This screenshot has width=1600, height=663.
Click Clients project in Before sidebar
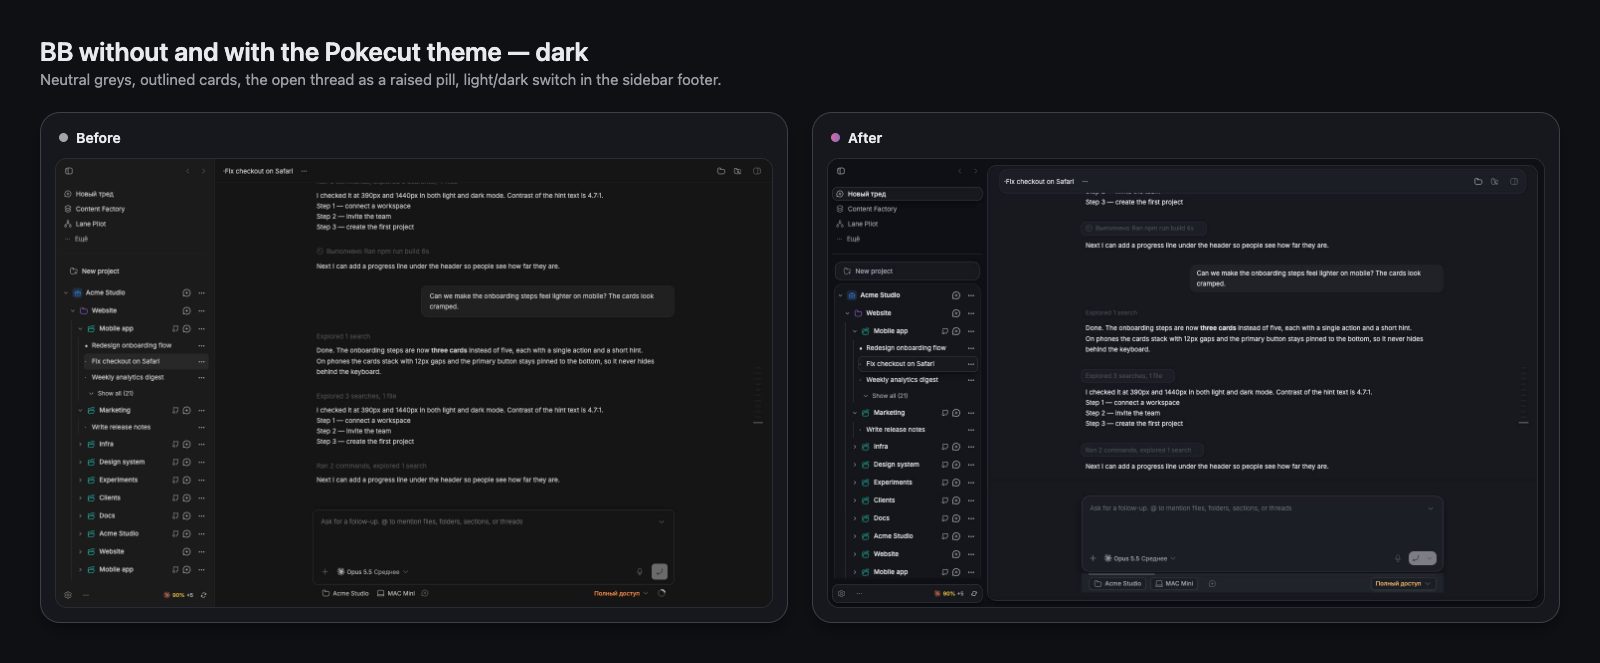[x=110, y=498]
